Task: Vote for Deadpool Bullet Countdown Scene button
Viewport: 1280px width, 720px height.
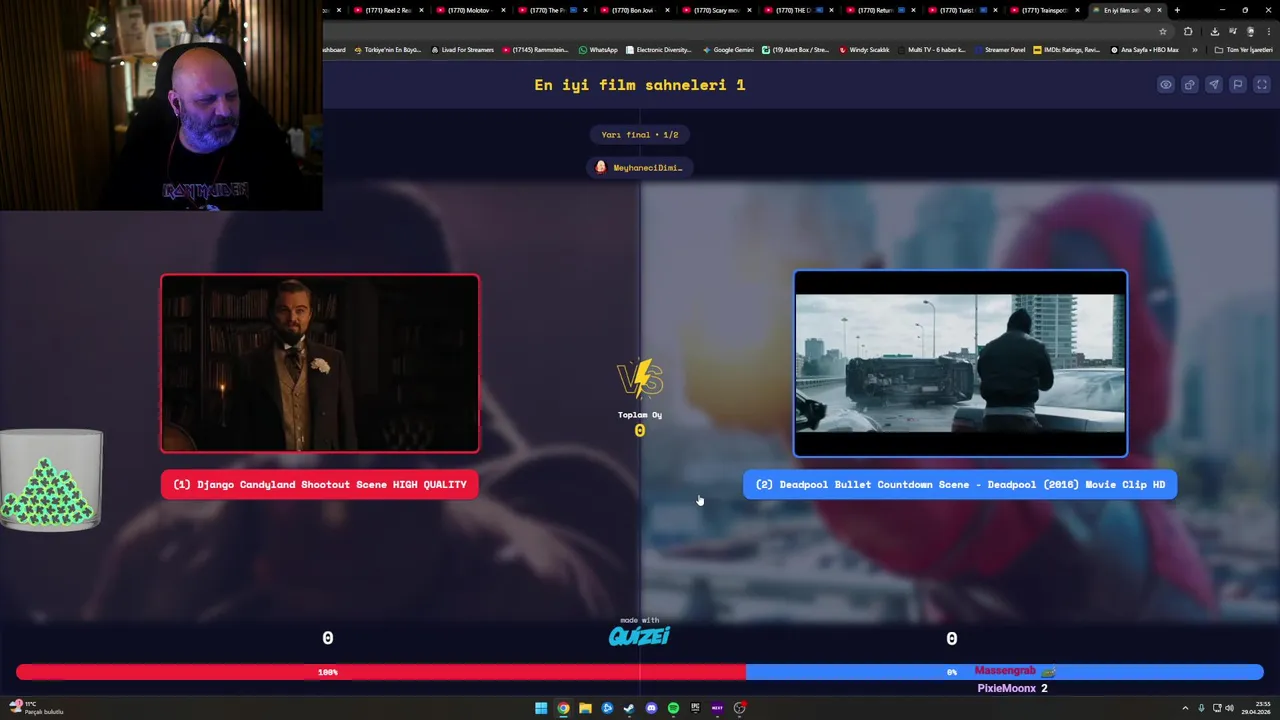Action: [x=960, y=485]
